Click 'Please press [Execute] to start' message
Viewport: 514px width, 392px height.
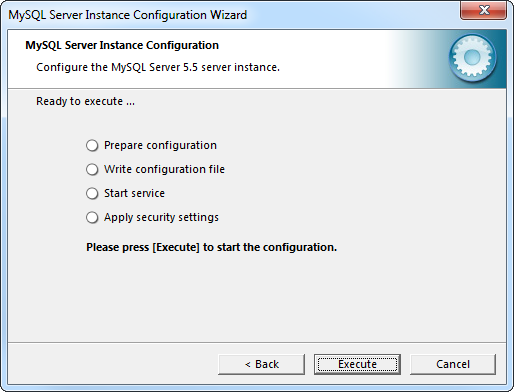point(212,247)
